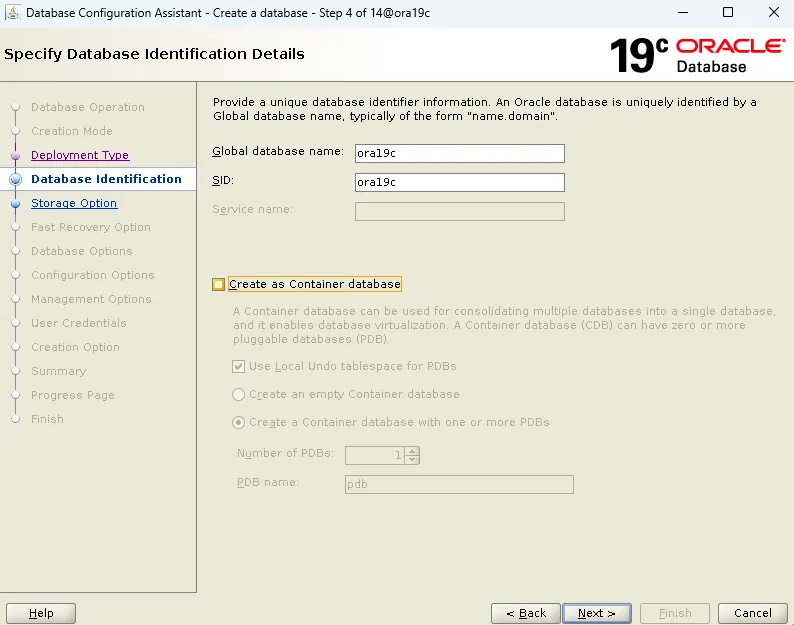
Task: Click the Oracle 19c Database logo
Action: [x=698, y=55]
